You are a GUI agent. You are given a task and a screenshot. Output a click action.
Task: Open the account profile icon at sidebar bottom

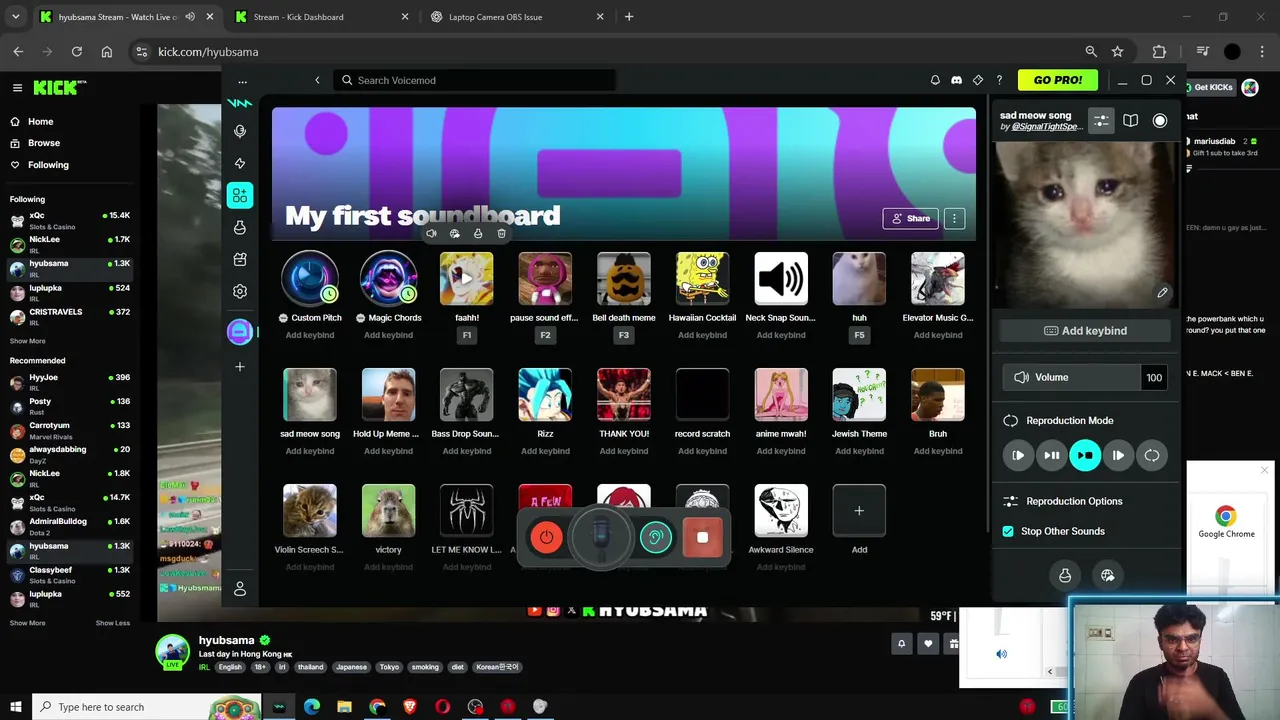pos(240,590)
